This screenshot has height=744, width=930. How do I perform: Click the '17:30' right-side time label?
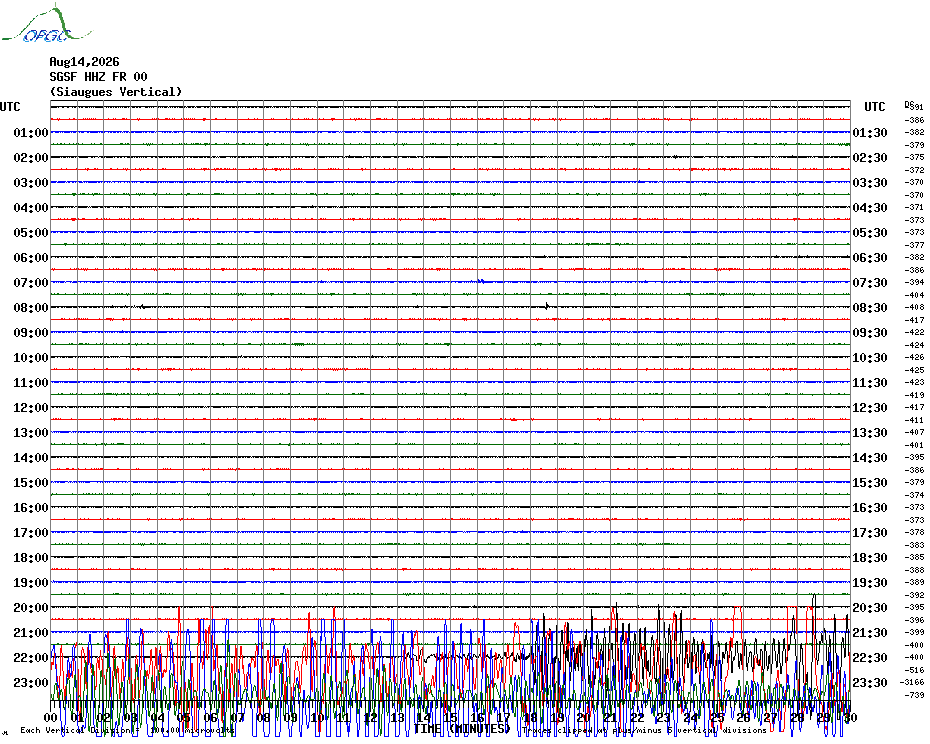pyautogui.click(x=870, y=532)
